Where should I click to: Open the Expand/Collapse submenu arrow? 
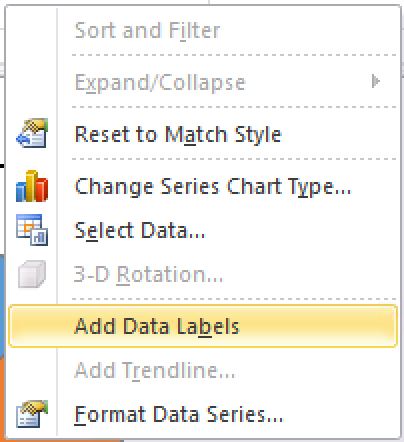tap(376, 81)
